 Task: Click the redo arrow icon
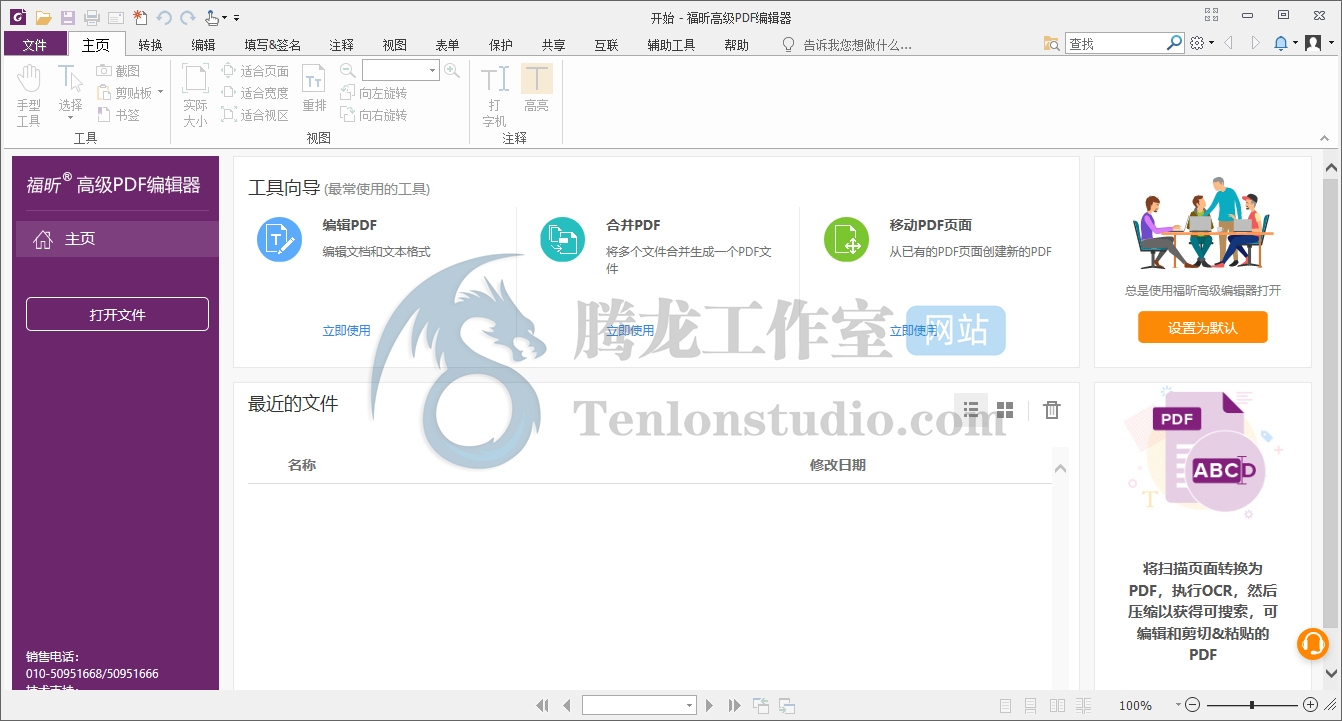187,18
